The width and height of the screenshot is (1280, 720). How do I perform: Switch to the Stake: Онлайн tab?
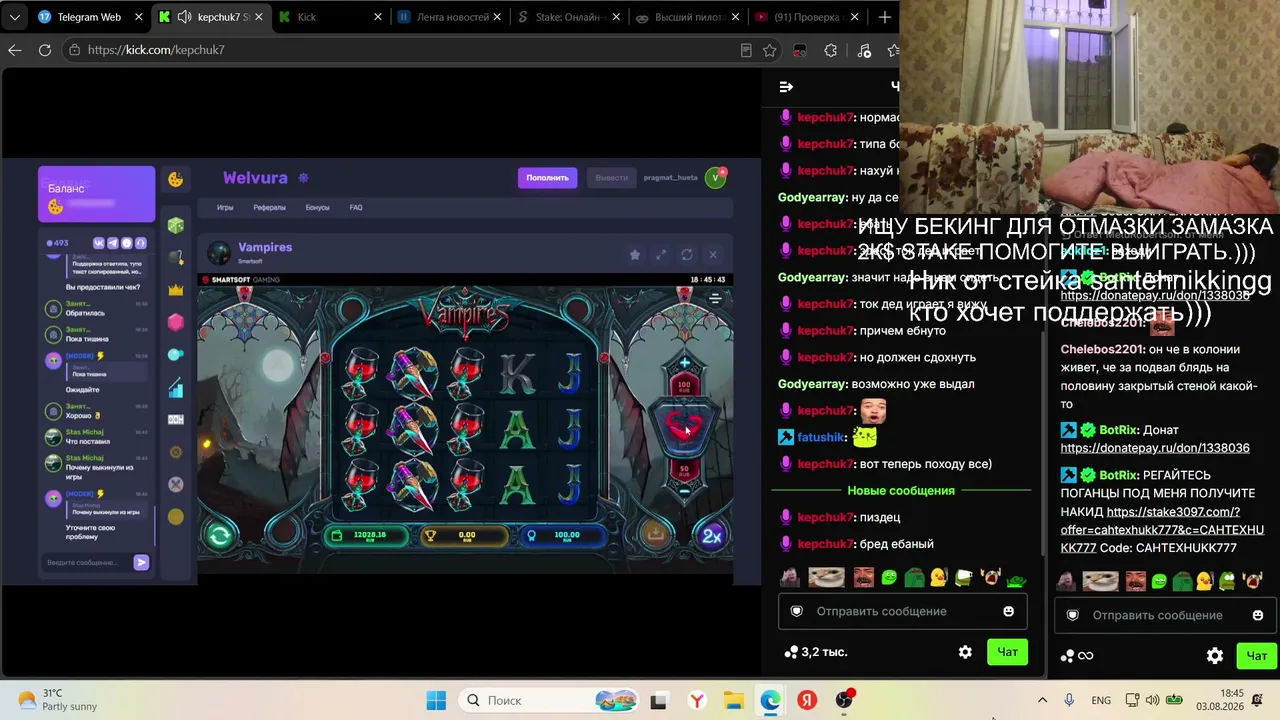pos(570,17)
